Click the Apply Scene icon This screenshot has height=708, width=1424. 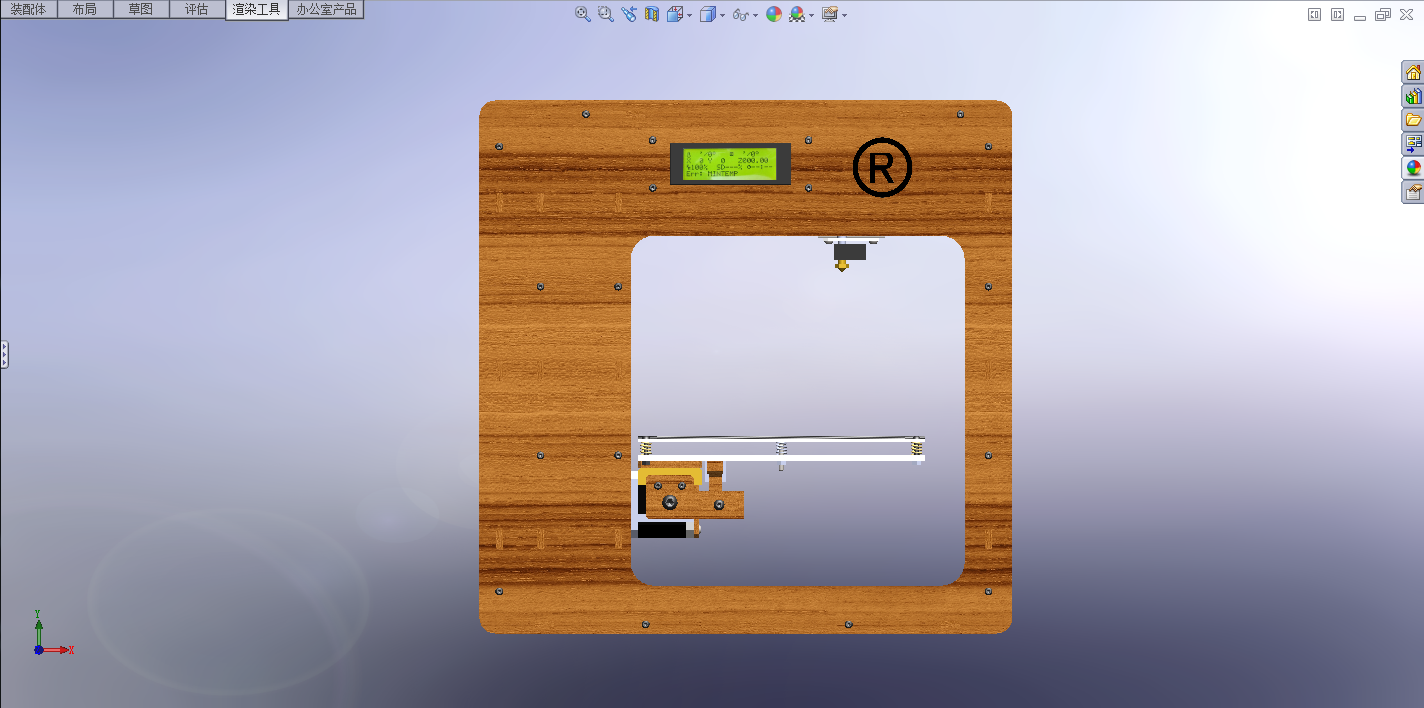point(797,14)
